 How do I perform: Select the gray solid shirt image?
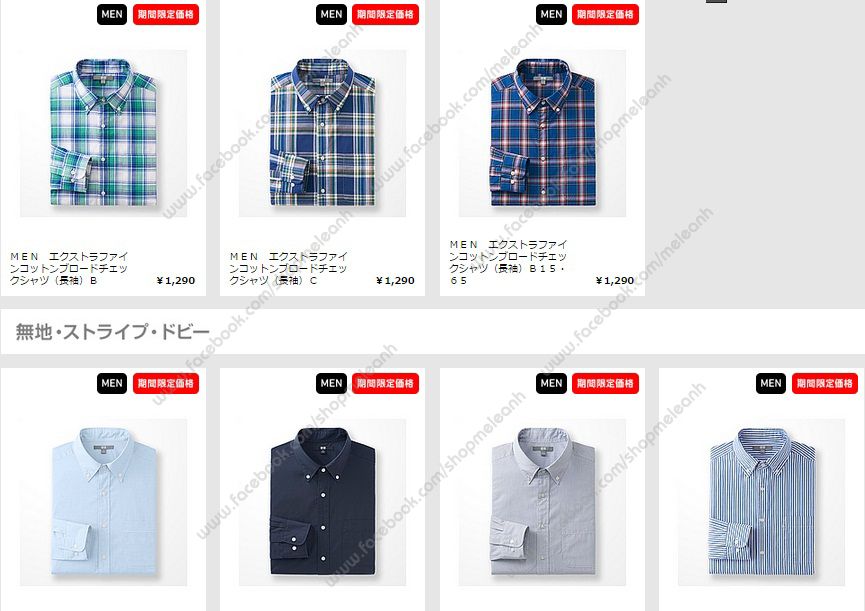542,502
